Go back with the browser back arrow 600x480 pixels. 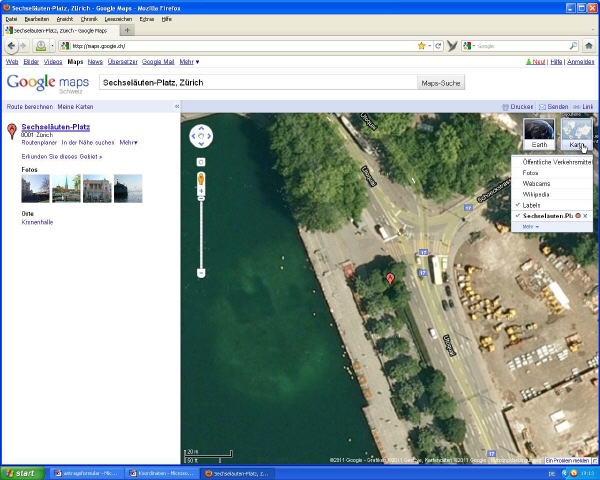(x=11, y=46)
